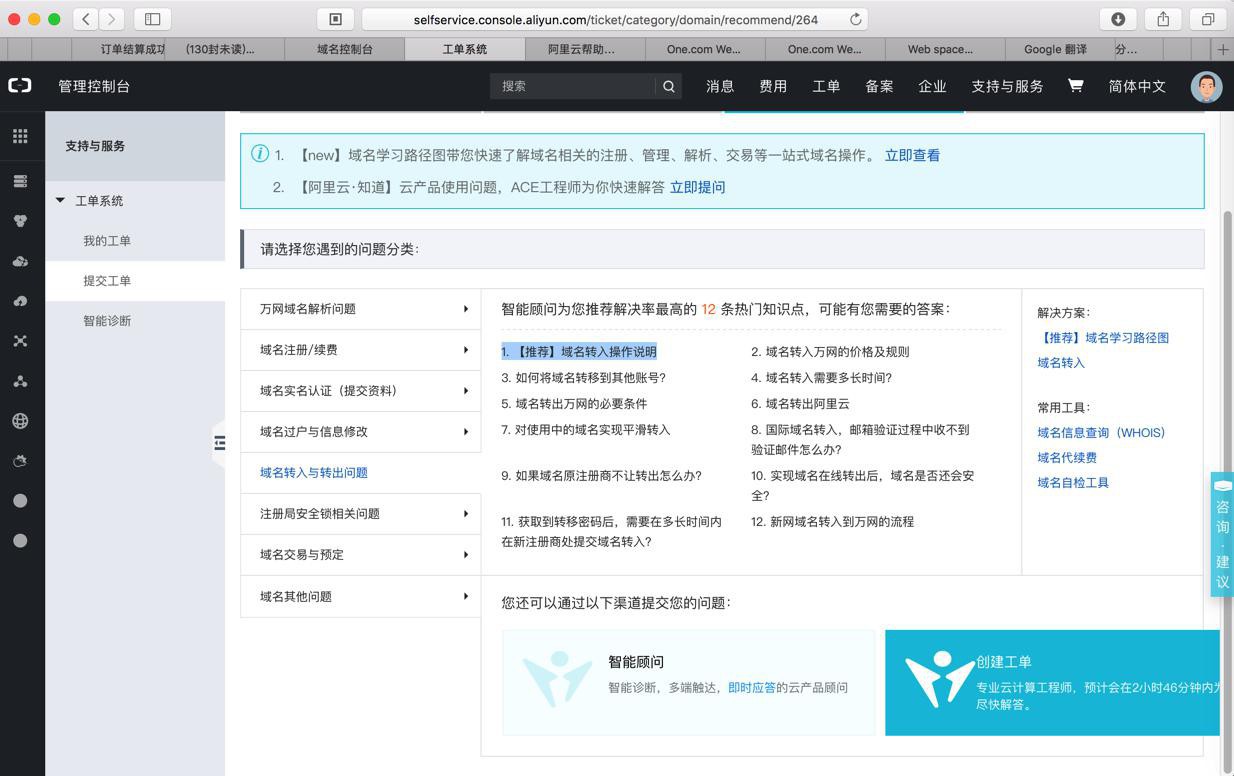This screenshot has height=776, width=1234.
Task: Open the 工单 menu
Action: [826, 86]
